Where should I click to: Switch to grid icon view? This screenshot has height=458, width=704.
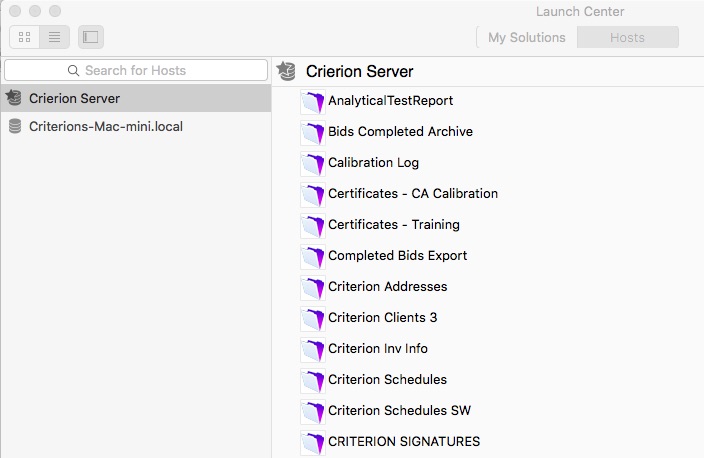point(25,37)
